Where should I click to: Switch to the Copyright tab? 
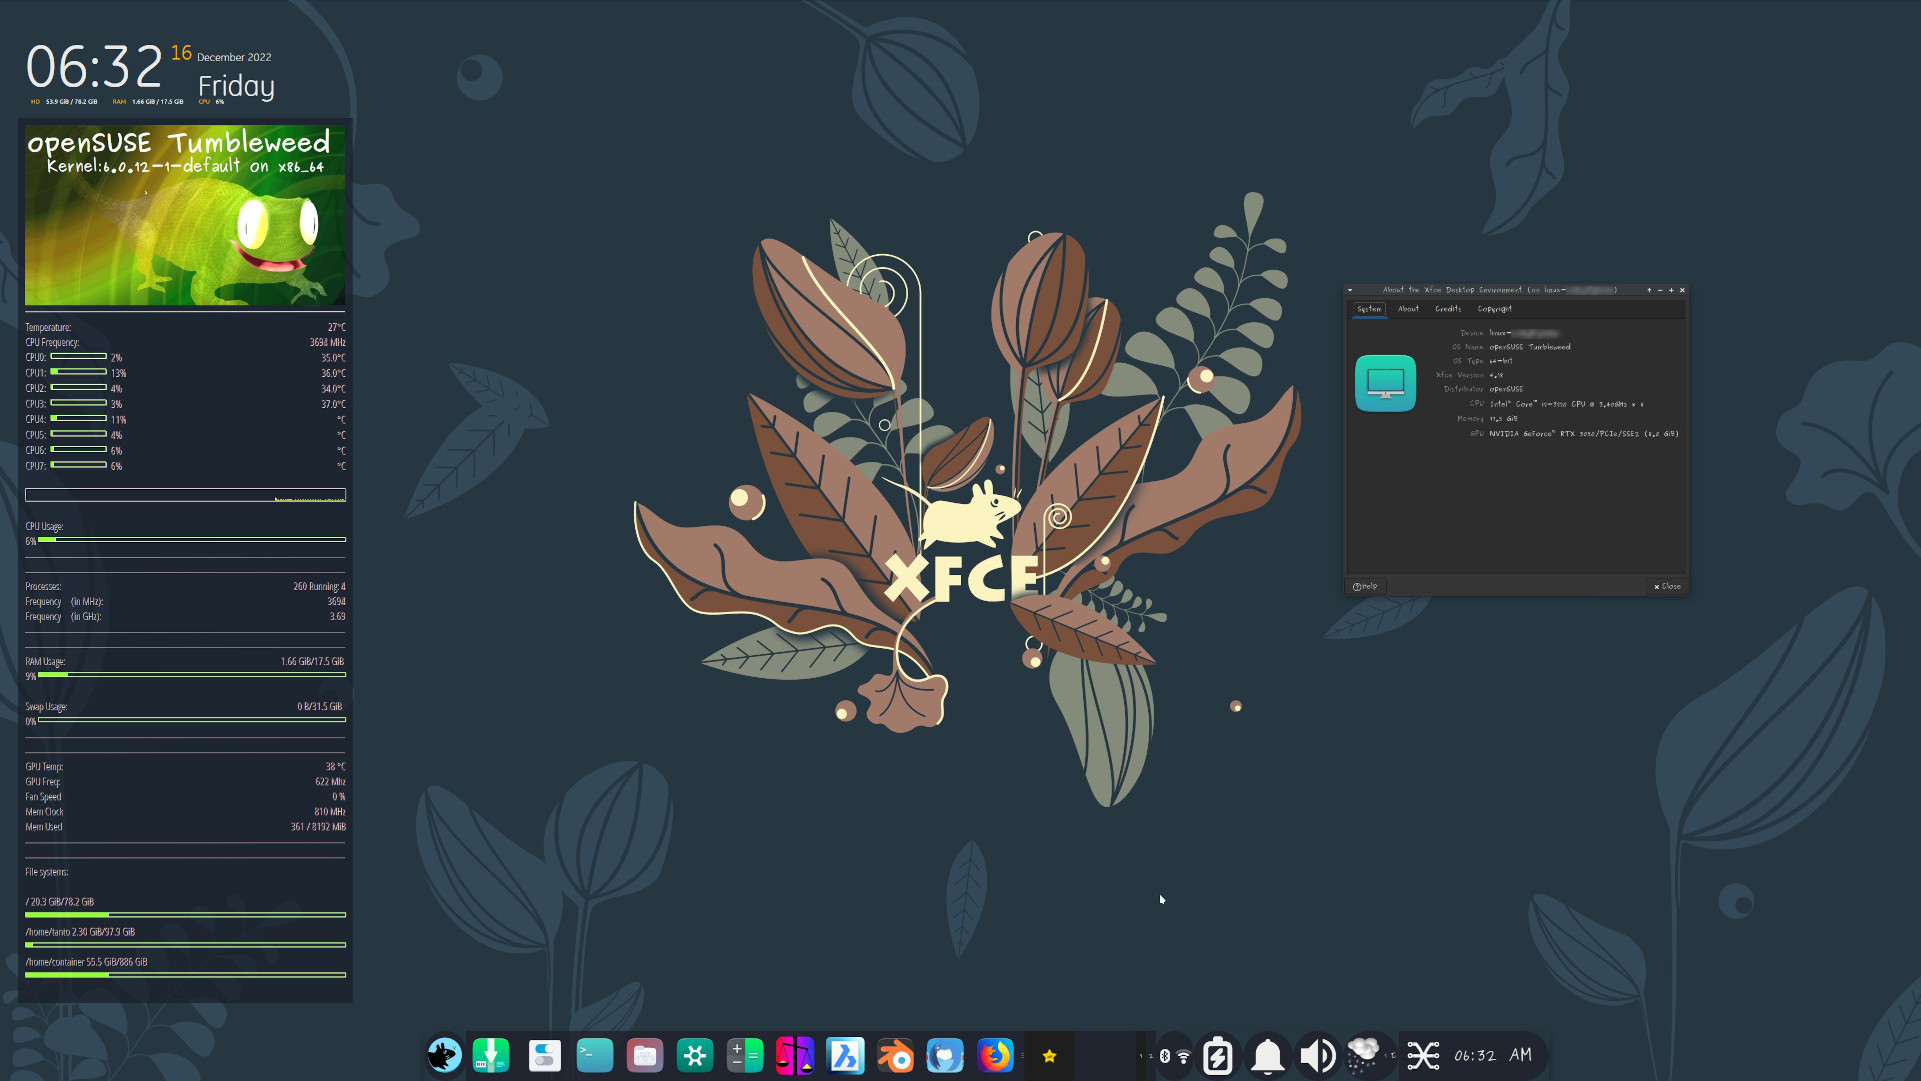click(x=1494, y=309)
